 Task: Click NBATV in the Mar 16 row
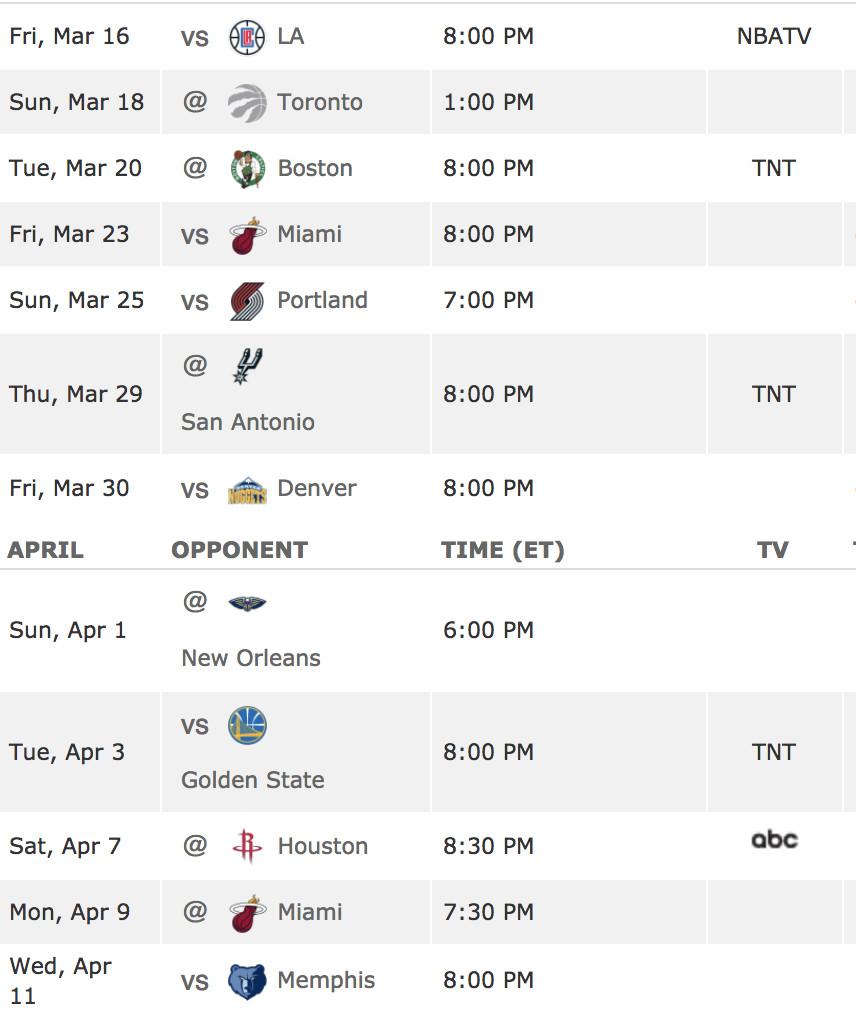(x=774, y=36)
